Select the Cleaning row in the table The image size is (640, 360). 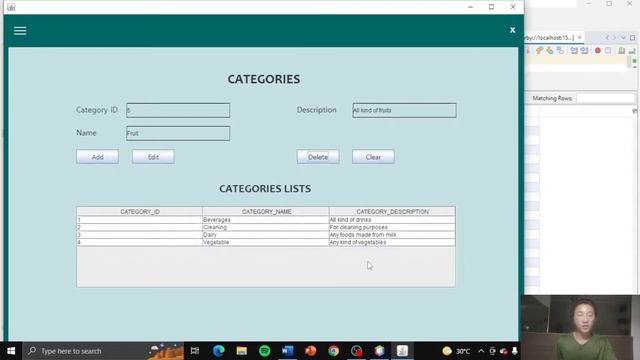coord(266,227)
